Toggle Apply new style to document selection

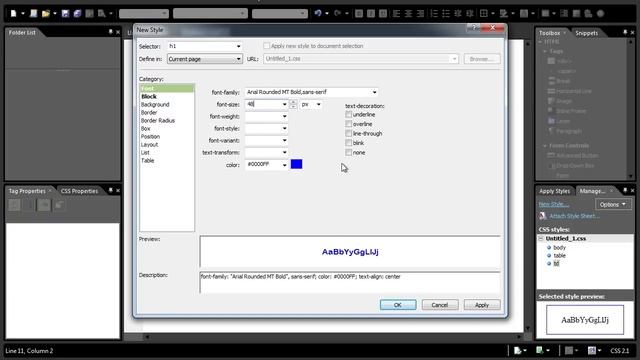click(267, 46)
